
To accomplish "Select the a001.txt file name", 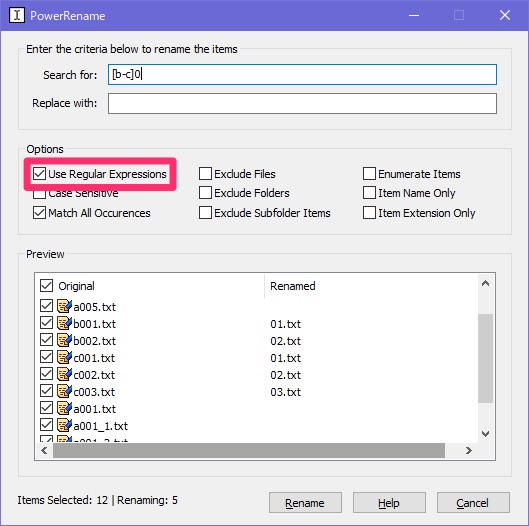I will [x=94, y=409].
